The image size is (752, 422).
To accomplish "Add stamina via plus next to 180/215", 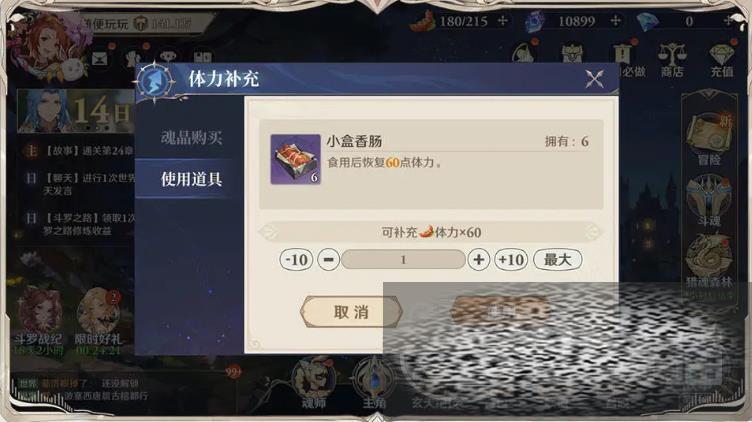I will (502, 21).
